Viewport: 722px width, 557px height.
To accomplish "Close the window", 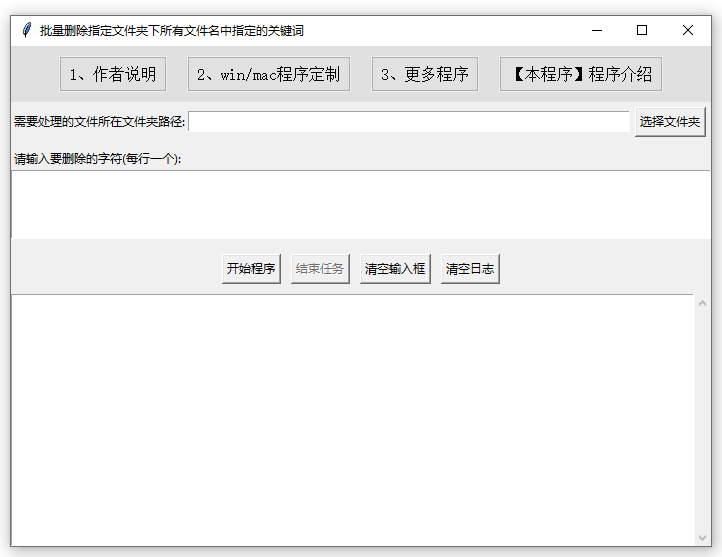I will pyautogui.click(x=687, y=30).
